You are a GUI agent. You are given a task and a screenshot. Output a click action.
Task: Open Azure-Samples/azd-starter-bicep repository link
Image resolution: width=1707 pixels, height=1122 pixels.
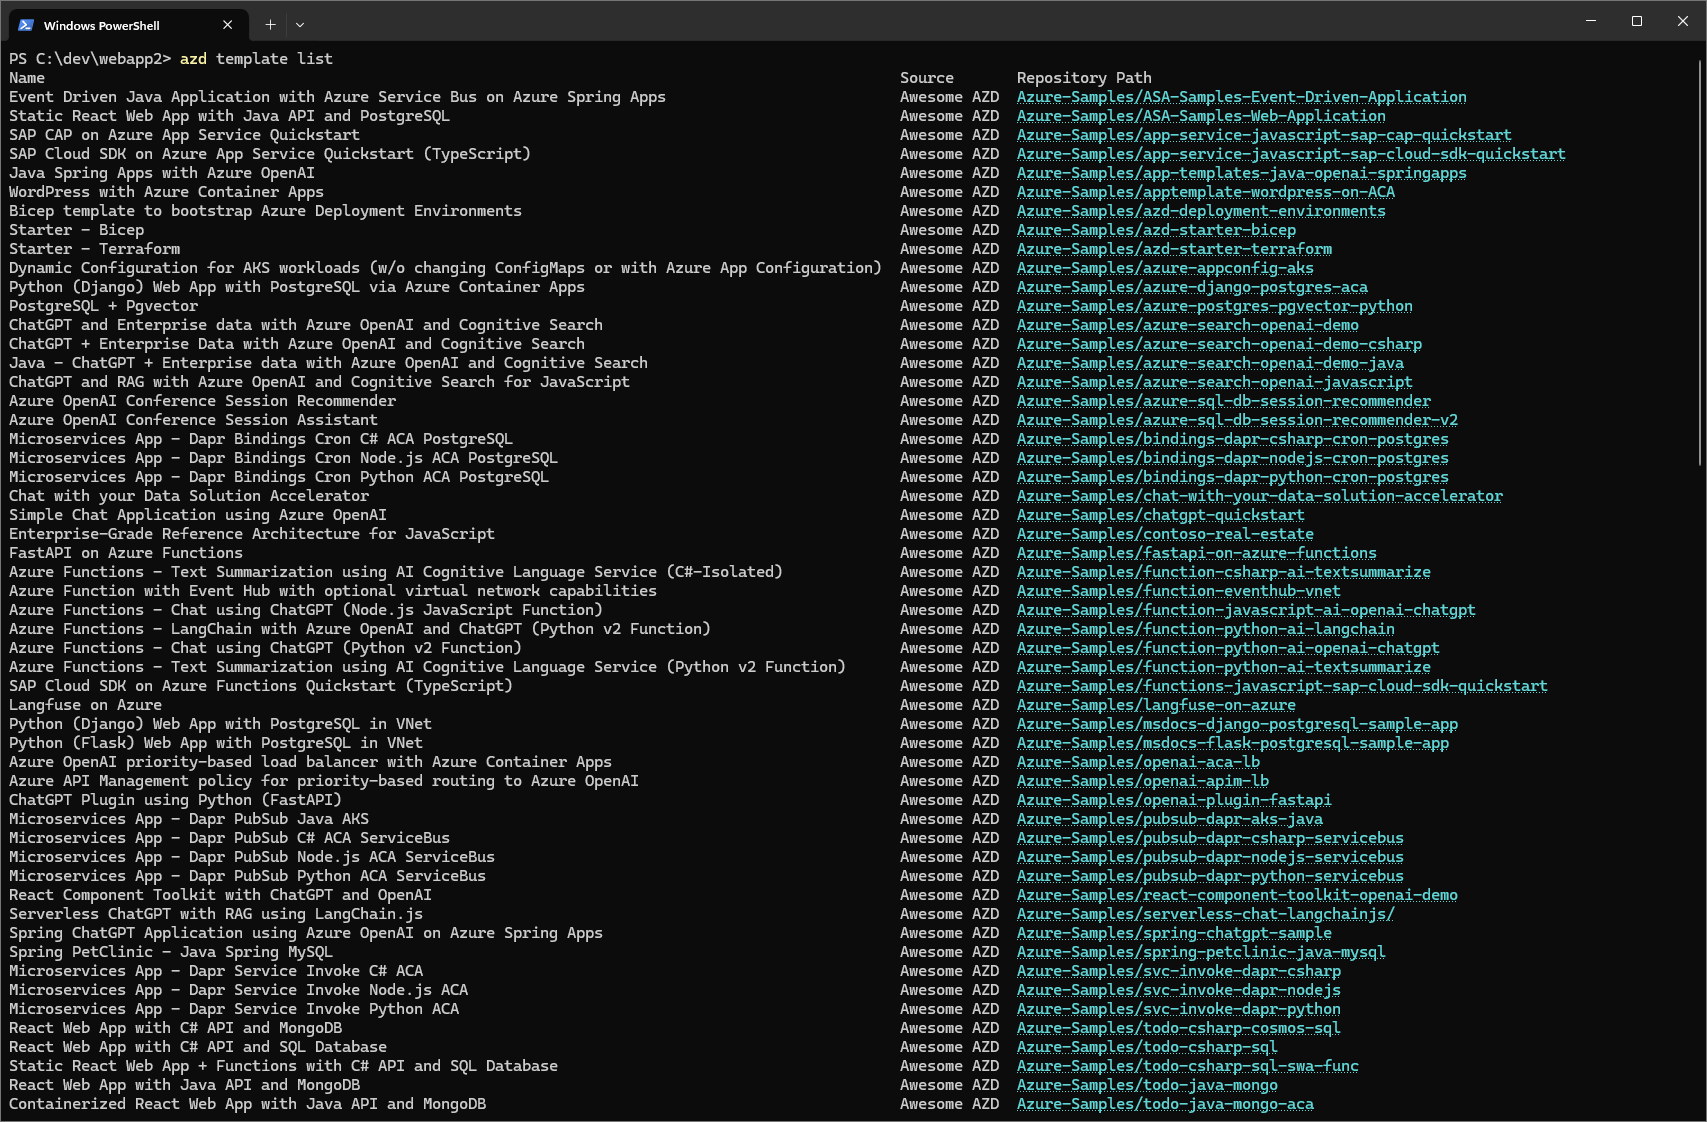coord(1156,230)
